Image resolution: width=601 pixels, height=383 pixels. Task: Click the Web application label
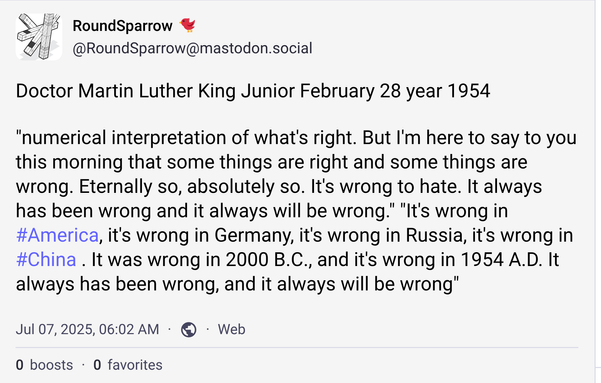click(x=232, y=329)
